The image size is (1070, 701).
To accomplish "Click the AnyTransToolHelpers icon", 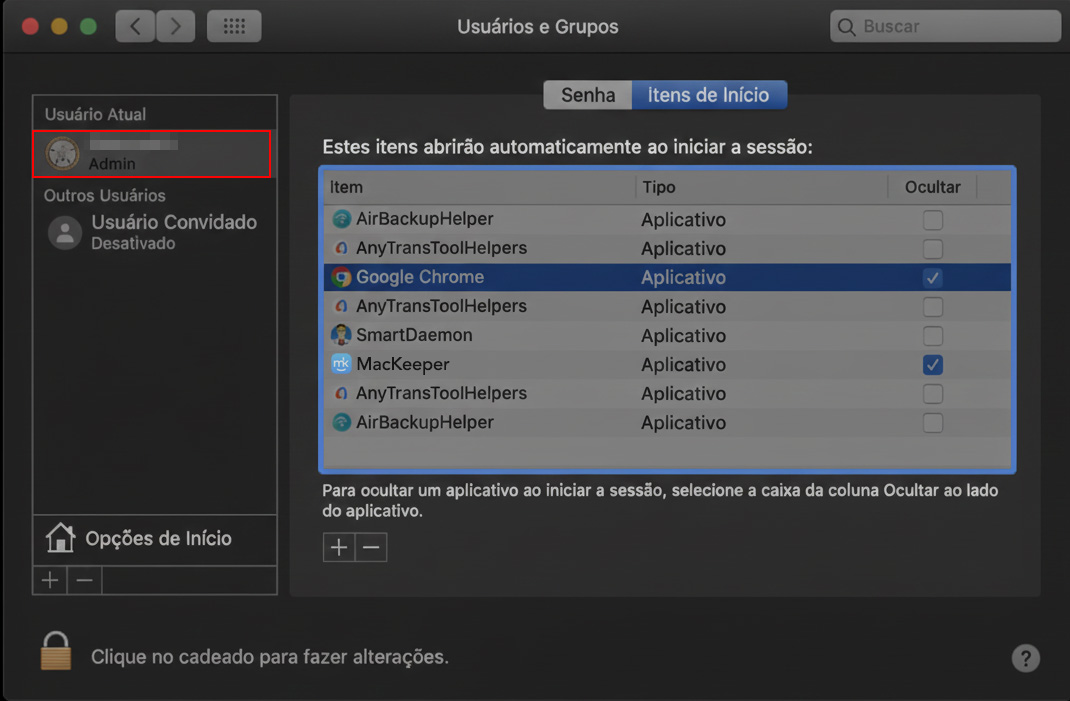I will 339,248.
